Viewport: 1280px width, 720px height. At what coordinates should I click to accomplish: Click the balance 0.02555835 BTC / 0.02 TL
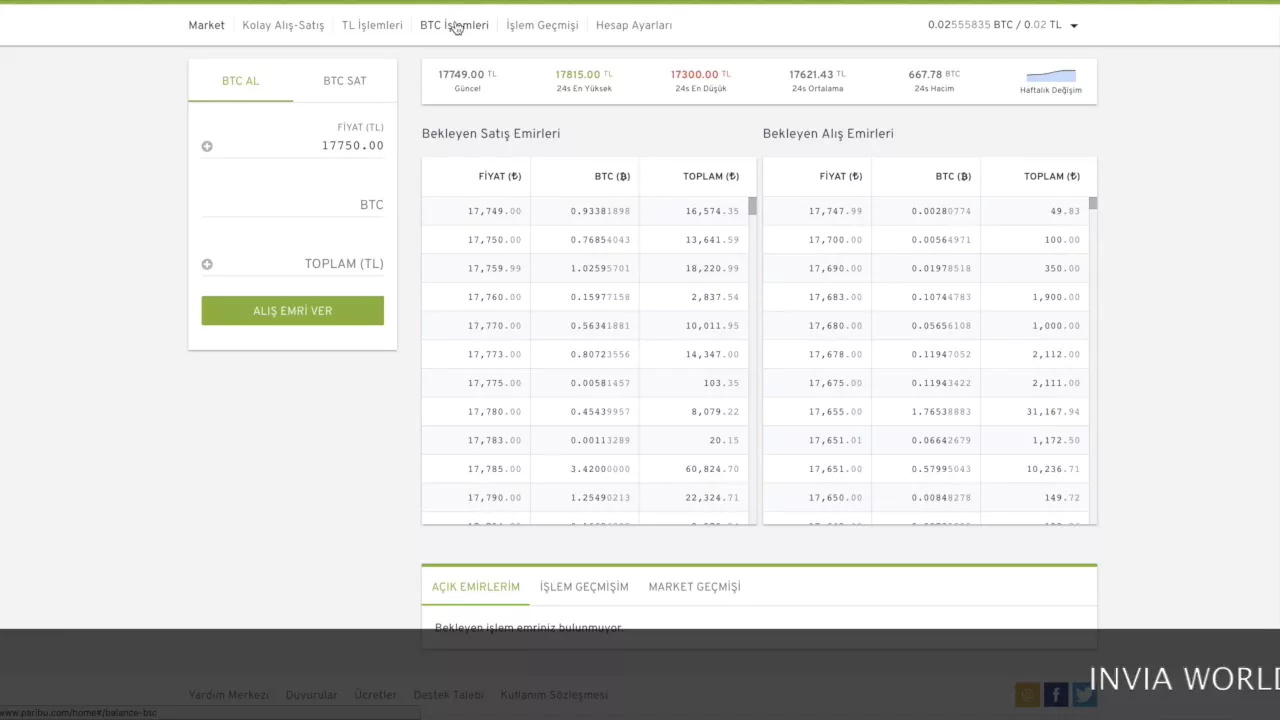(x=994, y=25)
